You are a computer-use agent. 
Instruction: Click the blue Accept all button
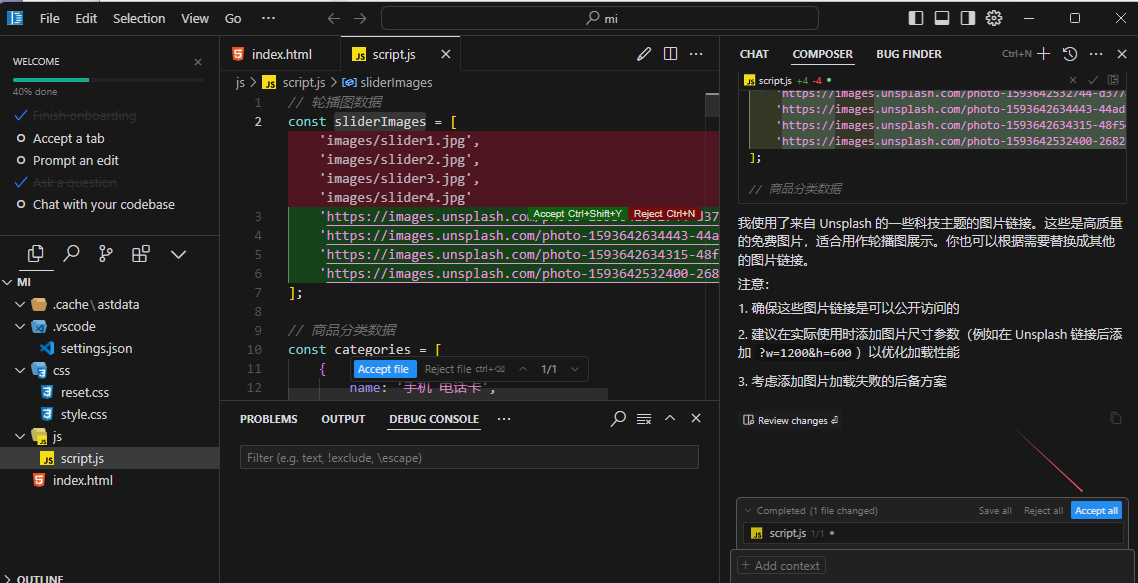coord(1096,510)
